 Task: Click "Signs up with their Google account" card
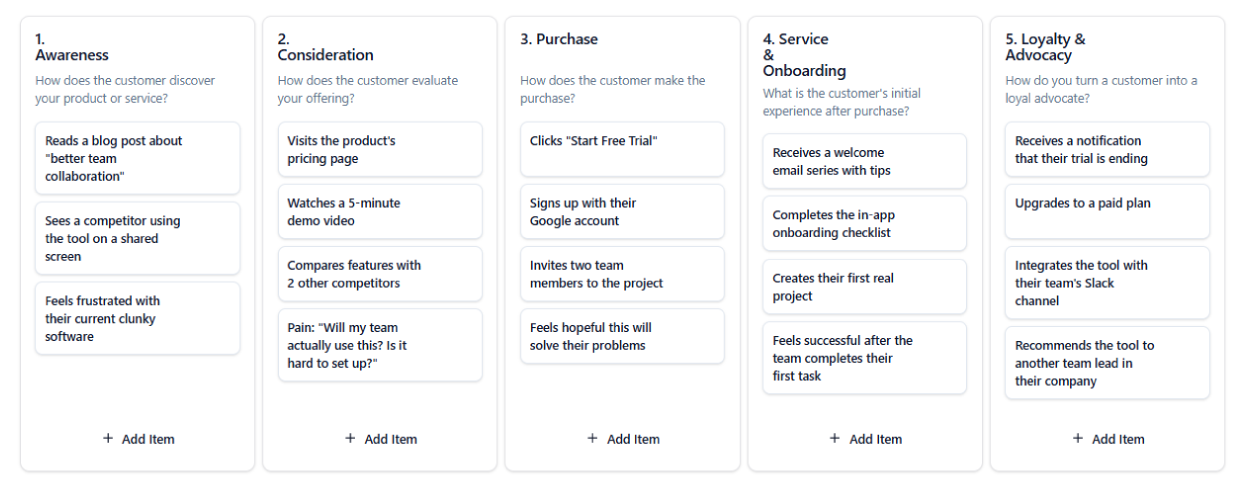pos(622,211)
